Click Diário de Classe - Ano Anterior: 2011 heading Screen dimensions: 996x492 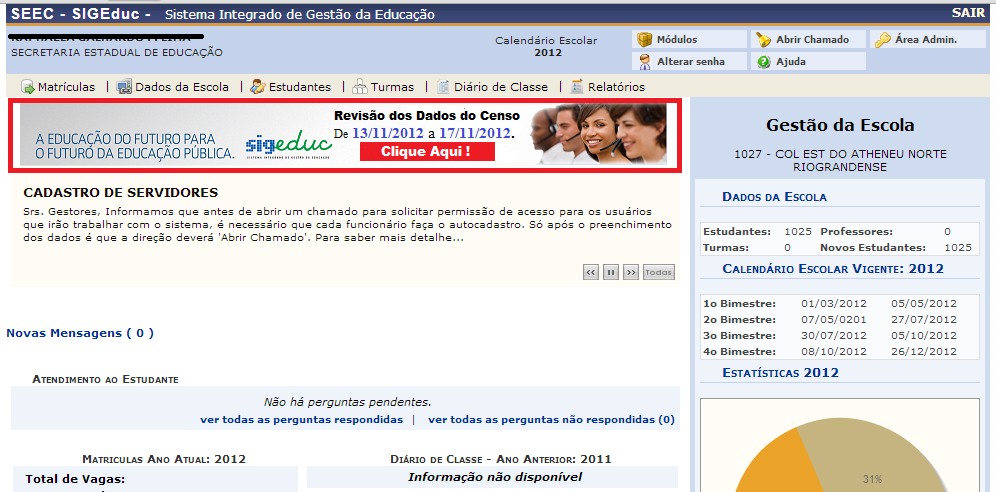pos(501,459)
